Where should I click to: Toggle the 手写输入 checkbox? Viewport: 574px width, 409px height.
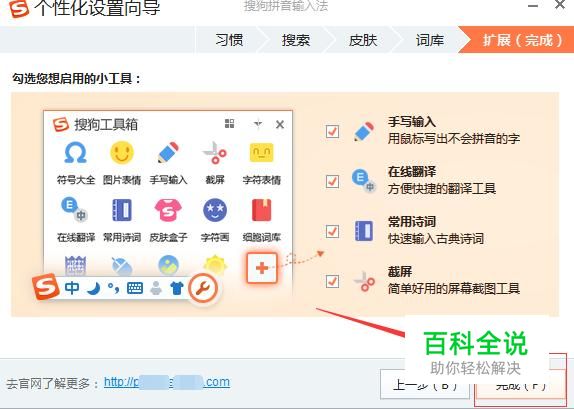pos(332,131)
